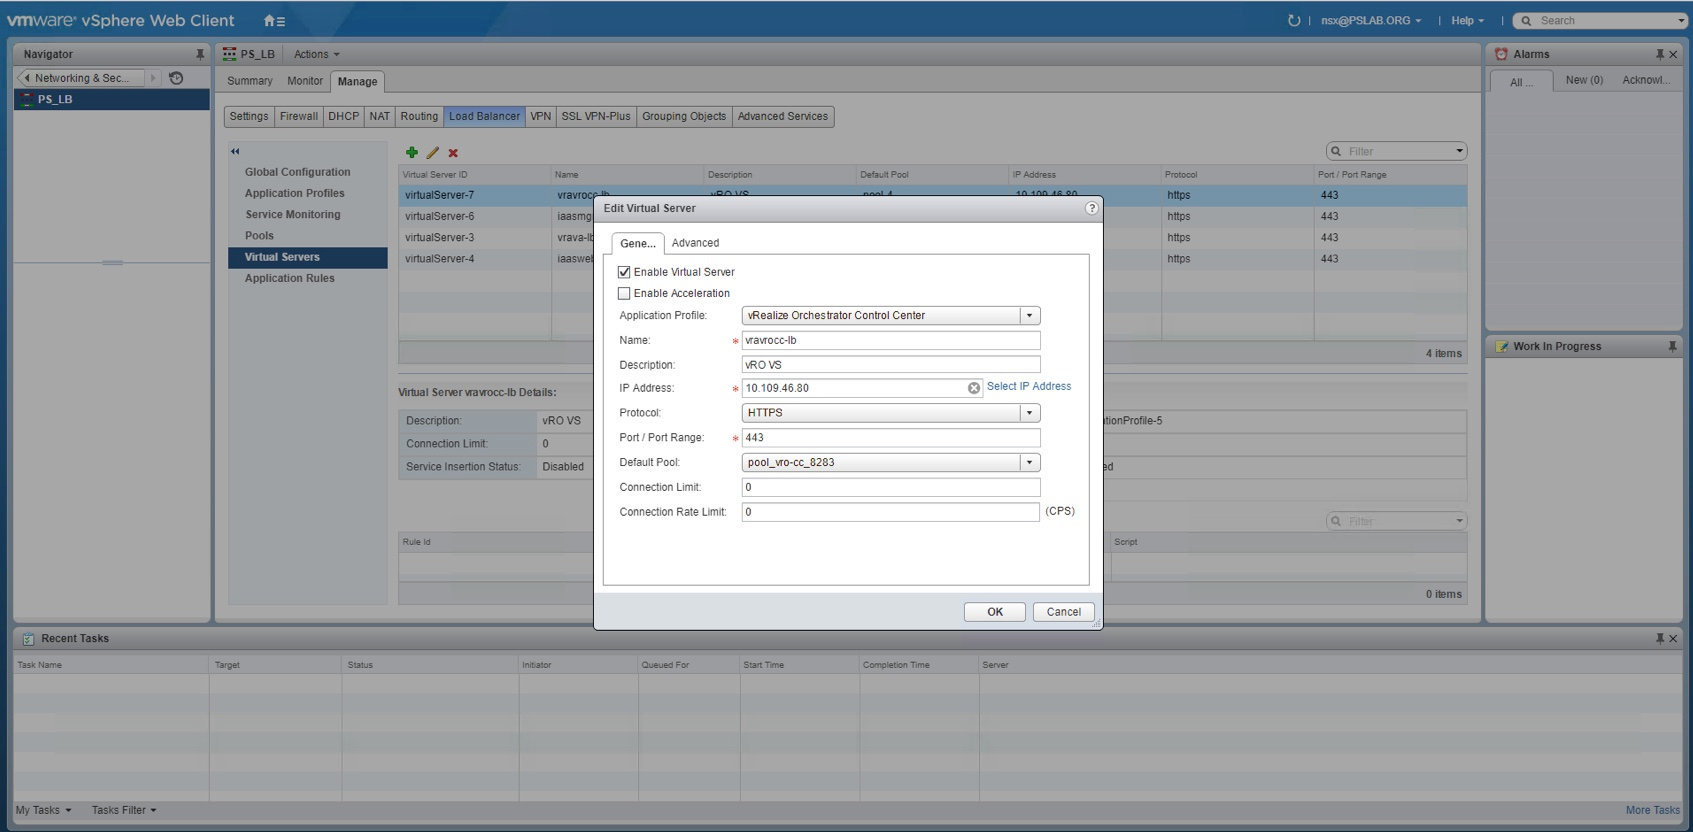Click the Select IP Address link
This screenshot has width=1693, height=832.
[1029, 386]
